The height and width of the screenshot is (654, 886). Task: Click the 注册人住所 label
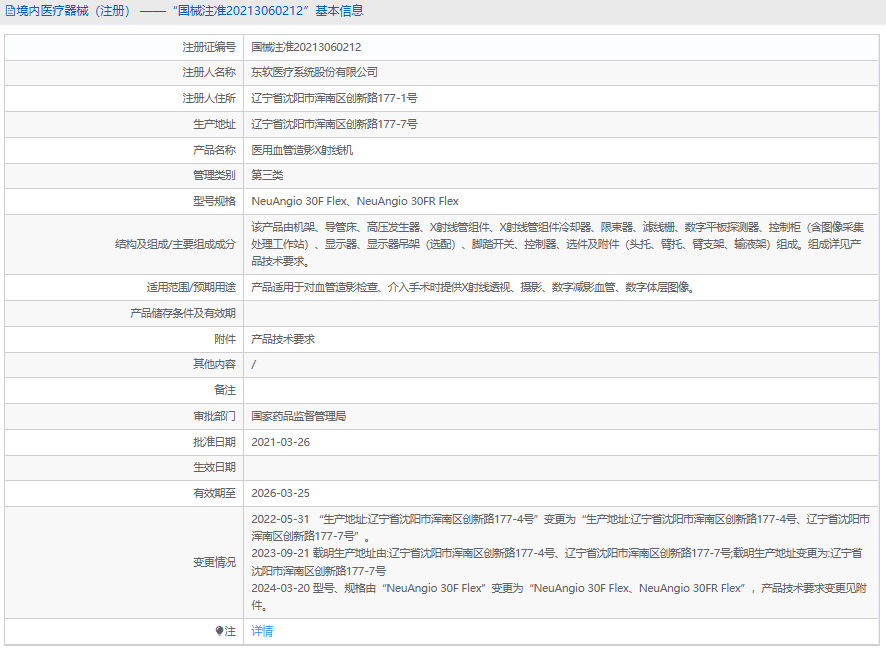tap(209, 98)
